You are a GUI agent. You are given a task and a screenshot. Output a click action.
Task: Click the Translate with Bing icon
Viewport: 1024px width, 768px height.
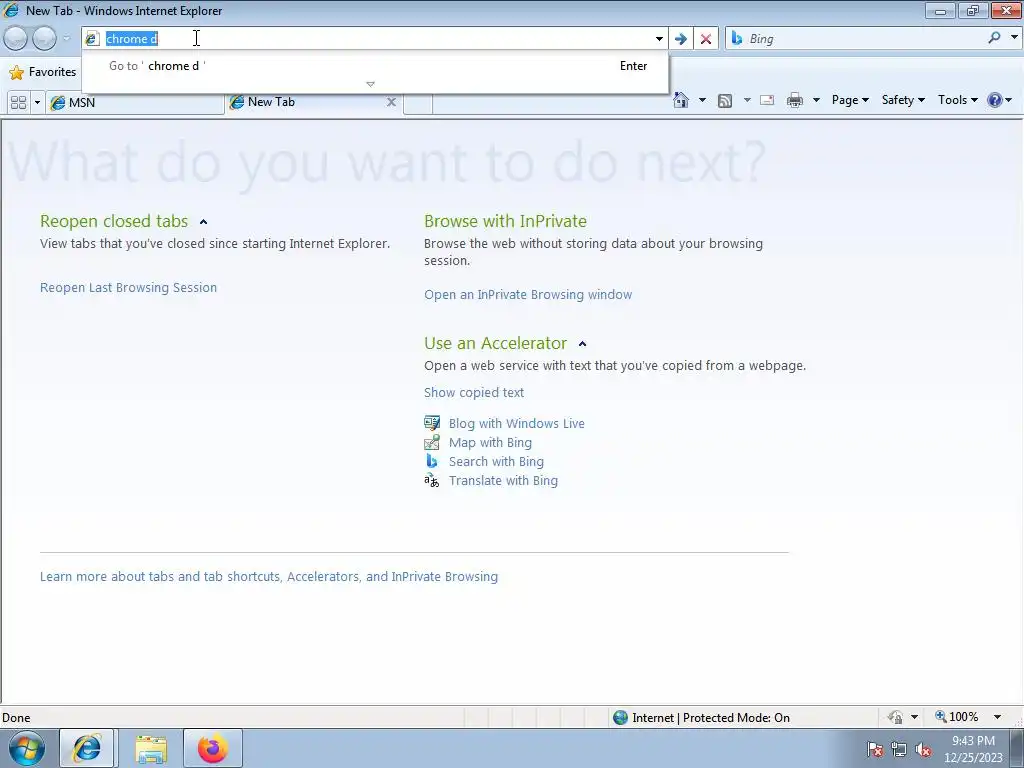pyautogui.click(x=432, y=481)
